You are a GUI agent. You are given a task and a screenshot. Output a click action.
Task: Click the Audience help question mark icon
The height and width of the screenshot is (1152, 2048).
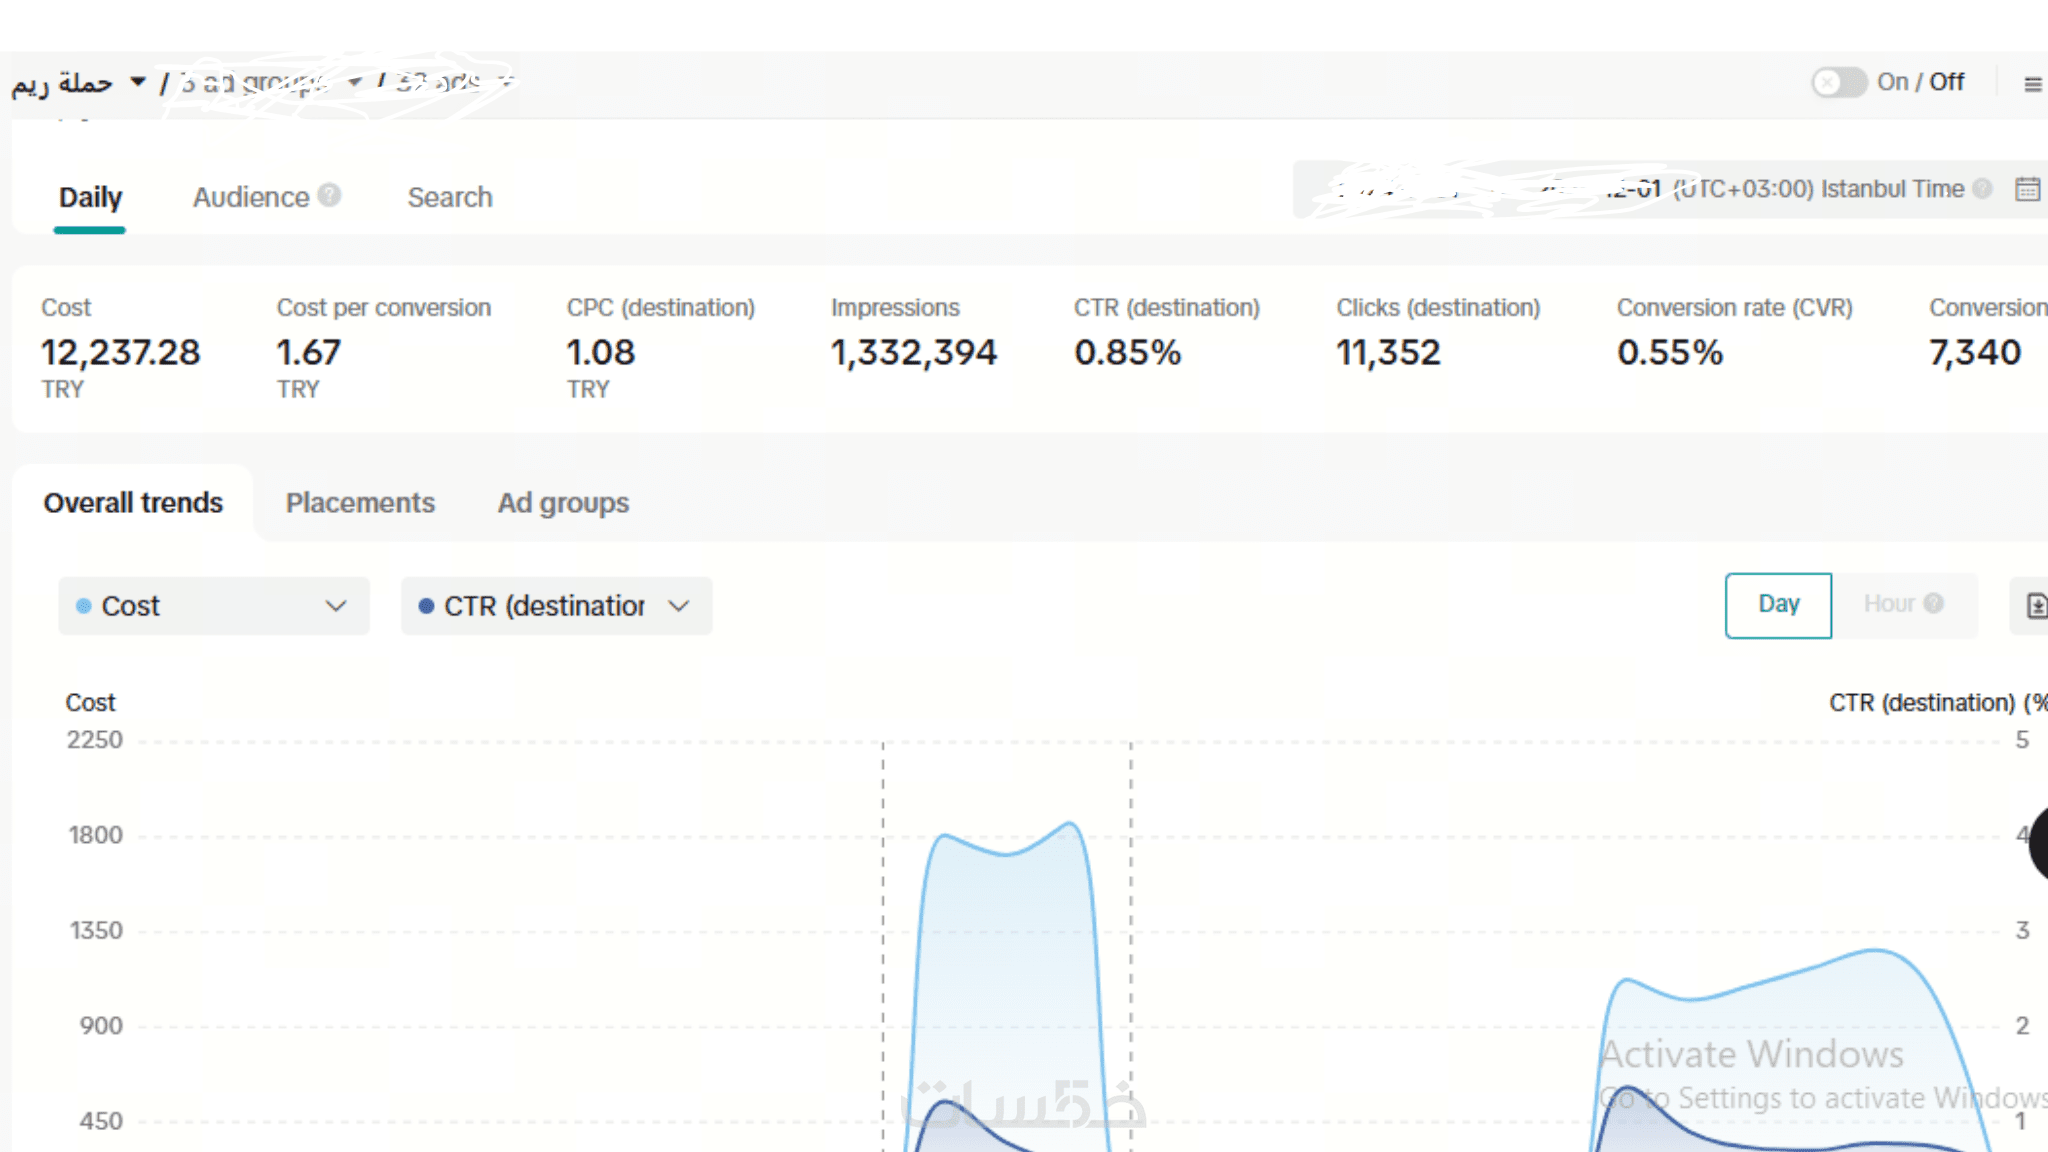point(329,195)
